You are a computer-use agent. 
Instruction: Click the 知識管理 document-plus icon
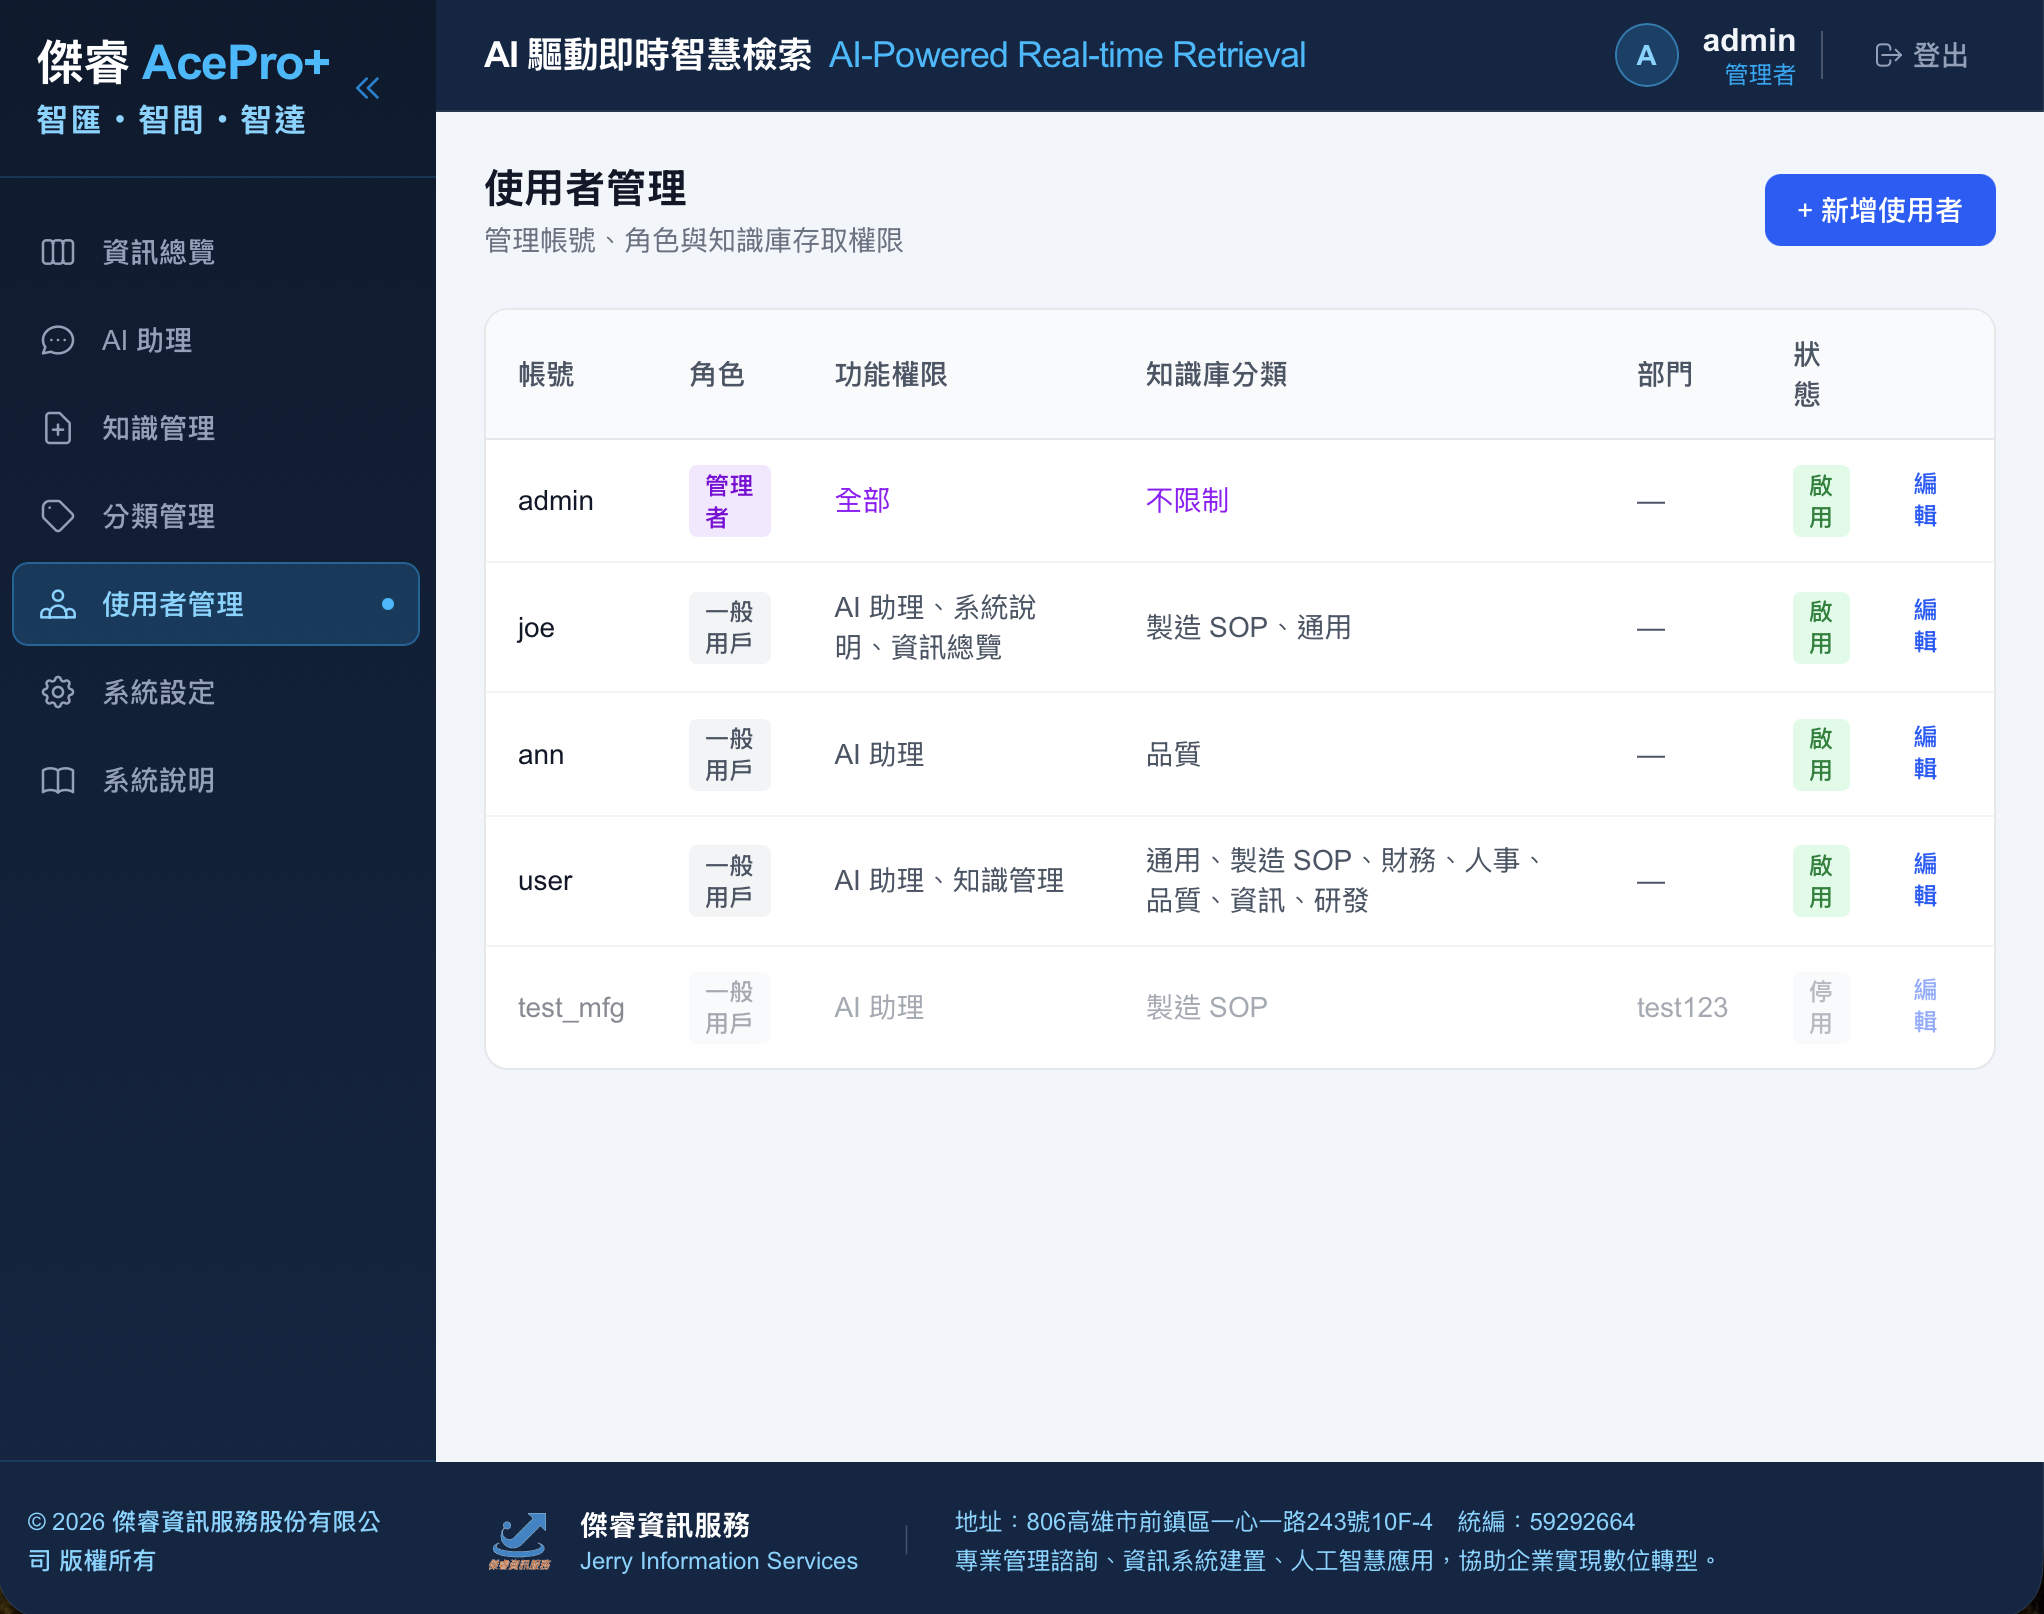58,428
